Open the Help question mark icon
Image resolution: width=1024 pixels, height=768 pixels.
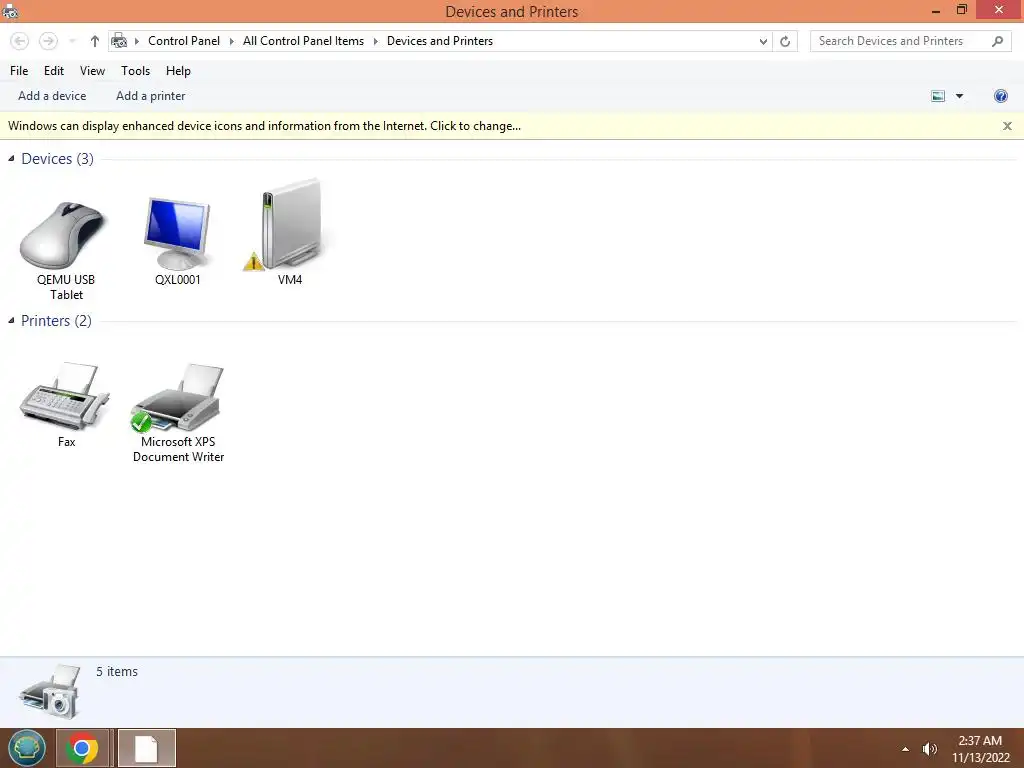[1000, 96]
